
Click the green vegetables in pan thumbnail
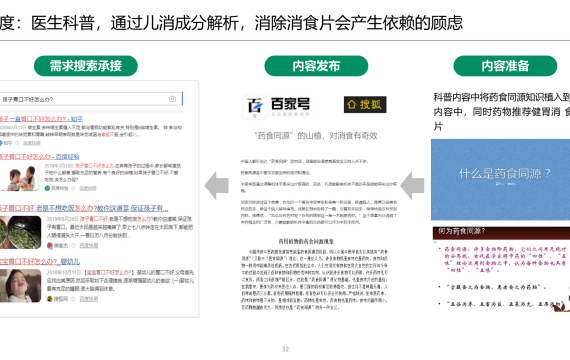click(20, 232)
